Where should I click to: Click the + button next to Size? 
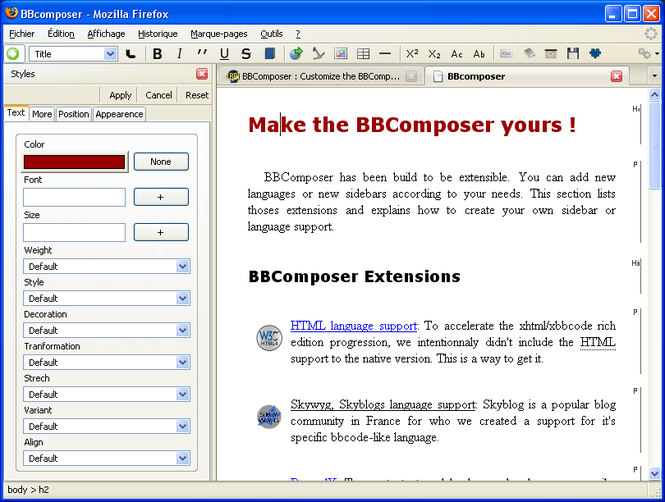click(x=161, y=232)
